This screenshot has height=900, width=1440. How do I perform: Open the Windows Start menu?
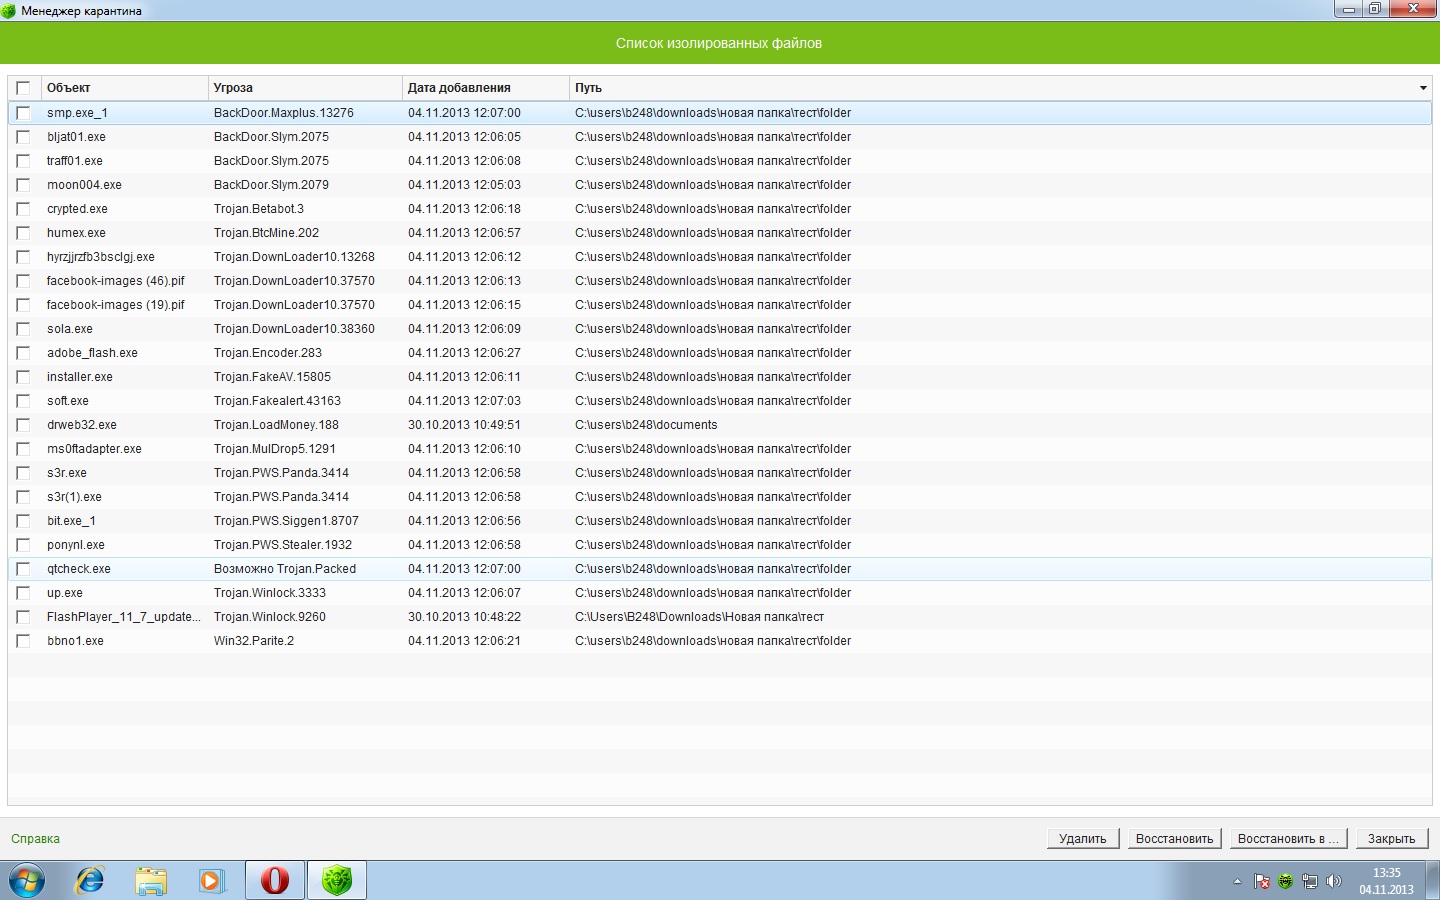click(27, 880)
